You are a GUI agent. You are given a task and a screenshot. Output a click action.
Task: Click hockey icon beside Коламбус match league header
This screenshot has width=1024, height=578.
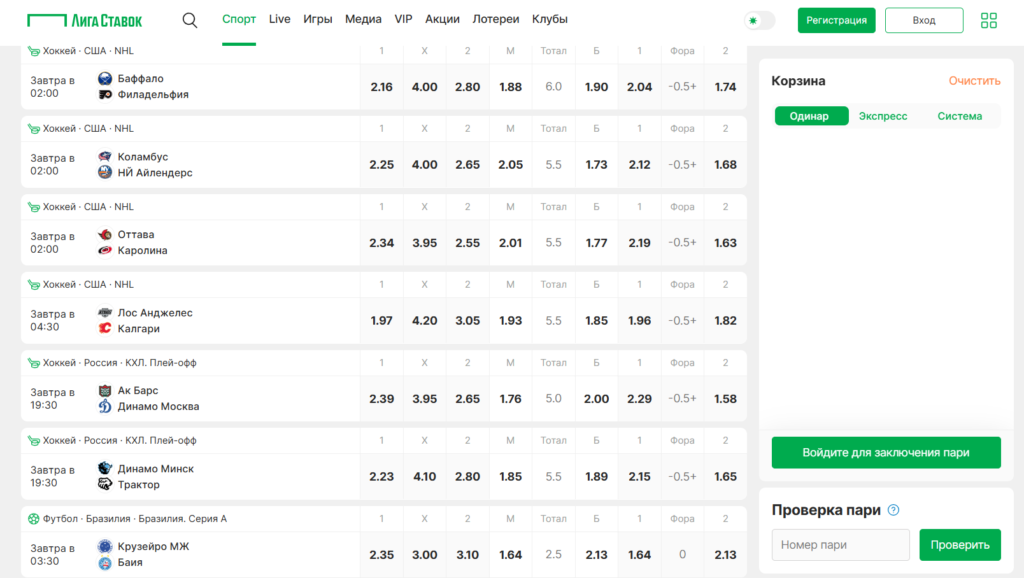(33, 129)
